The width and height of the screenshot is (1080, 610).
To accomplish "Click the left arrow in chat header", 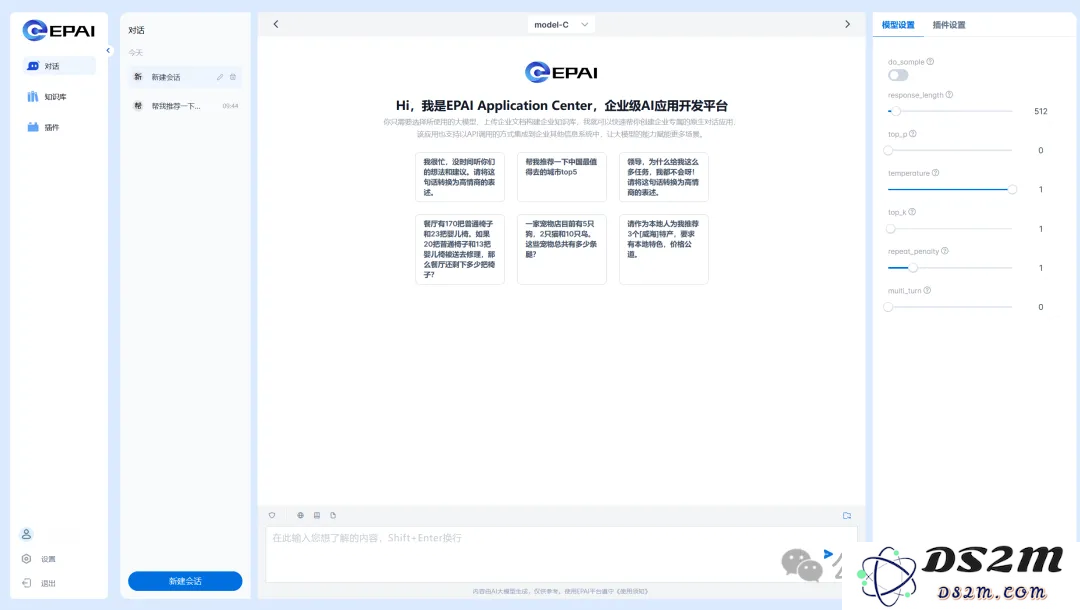I will click(276, 24).
